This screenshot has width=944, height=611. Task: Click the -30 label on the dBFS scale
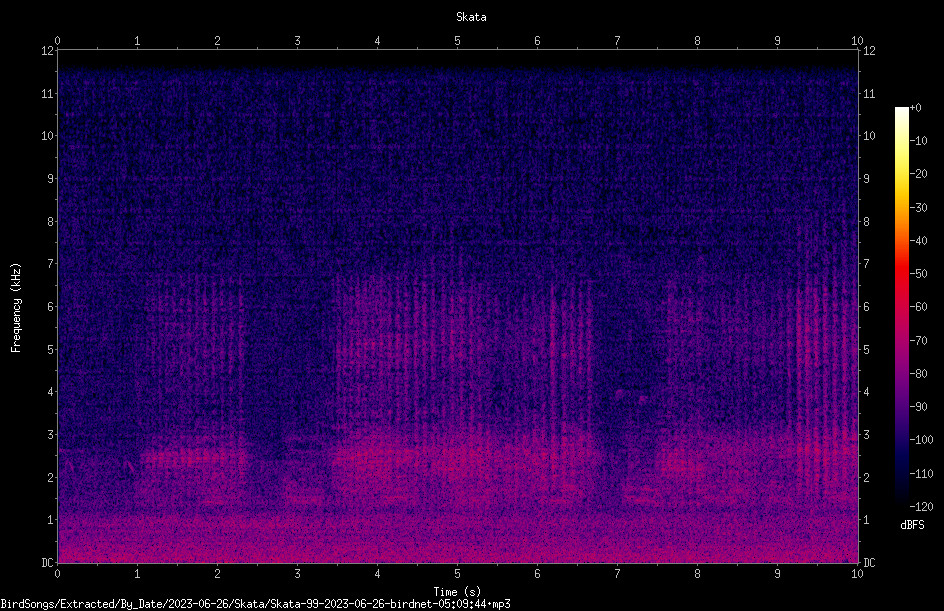[919, 208]
